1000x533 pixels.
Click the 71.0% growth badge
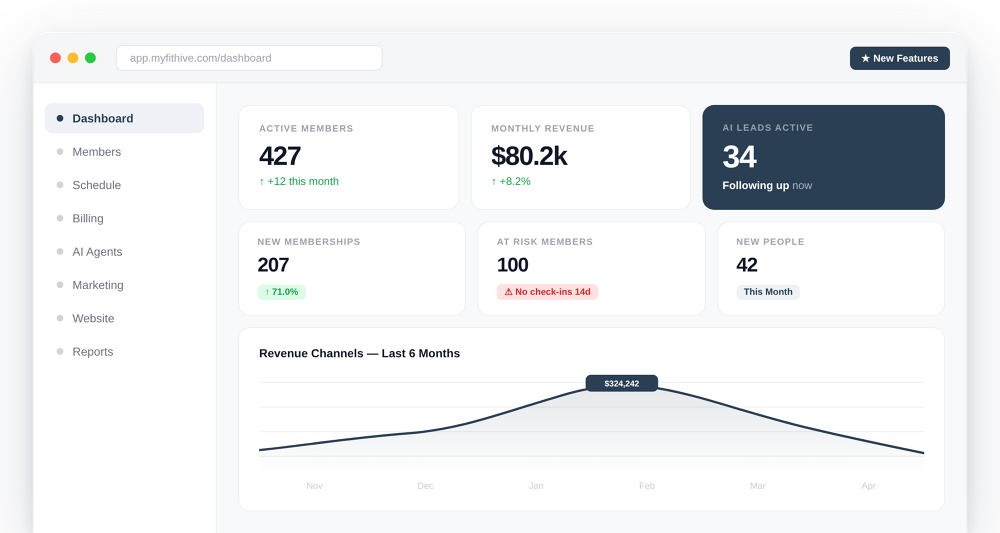click(x=281, y=292)
